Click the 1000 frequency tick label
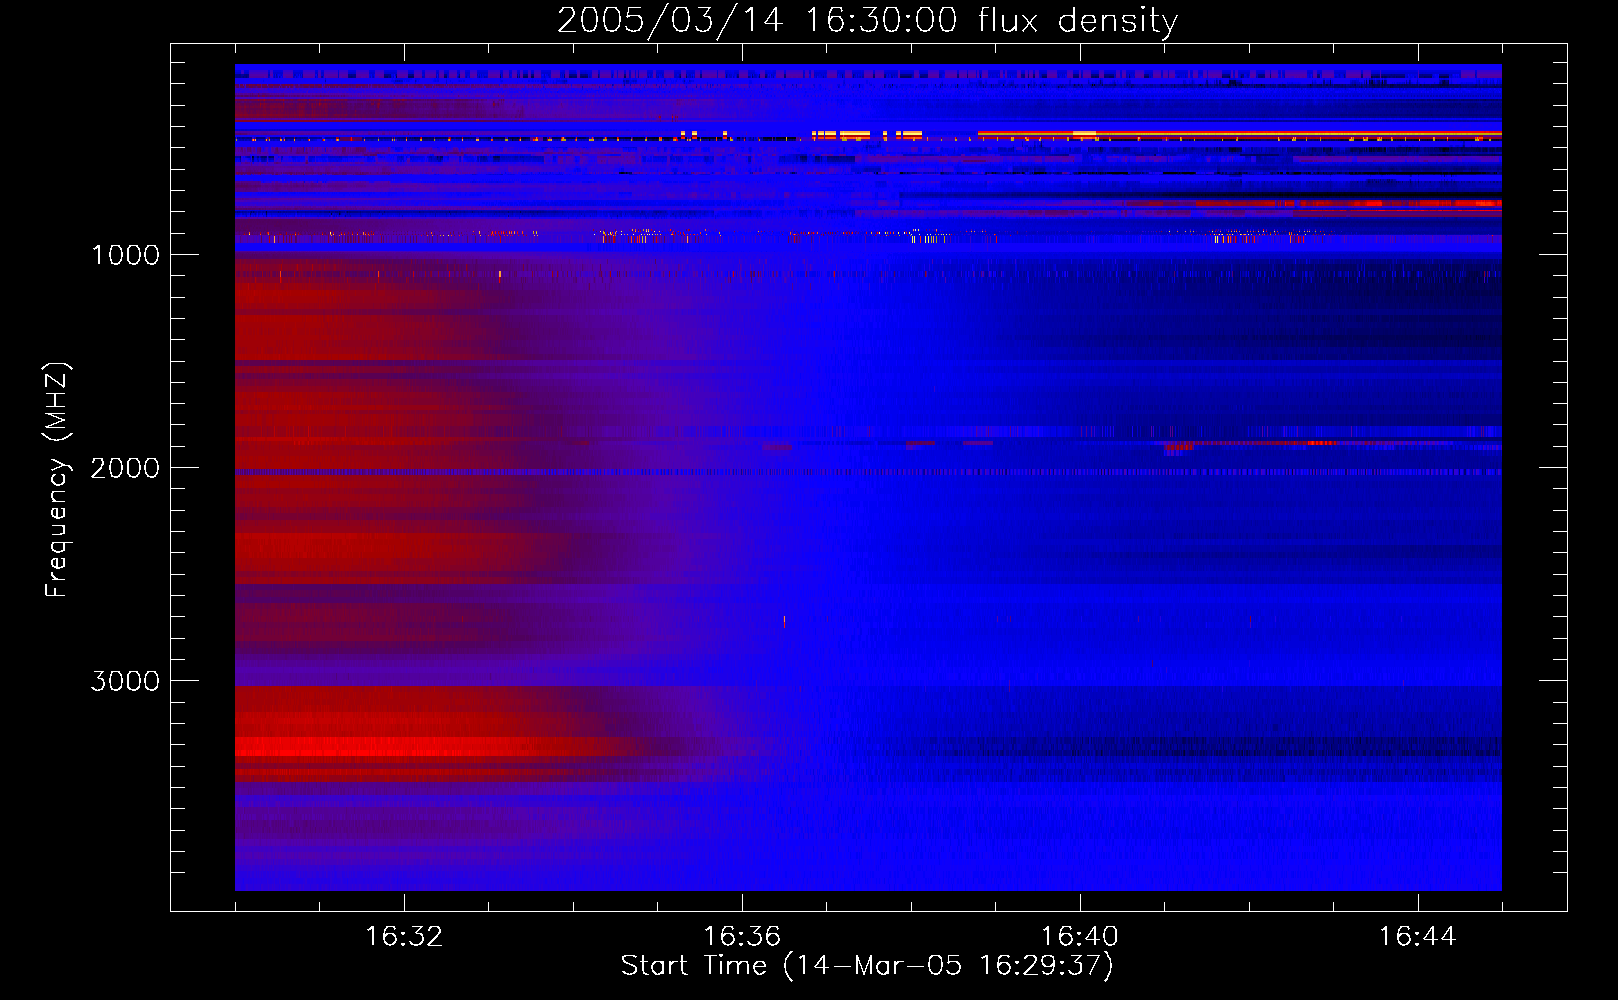1618x1000 pixels. pyautogui.click(x=125, y=255)
